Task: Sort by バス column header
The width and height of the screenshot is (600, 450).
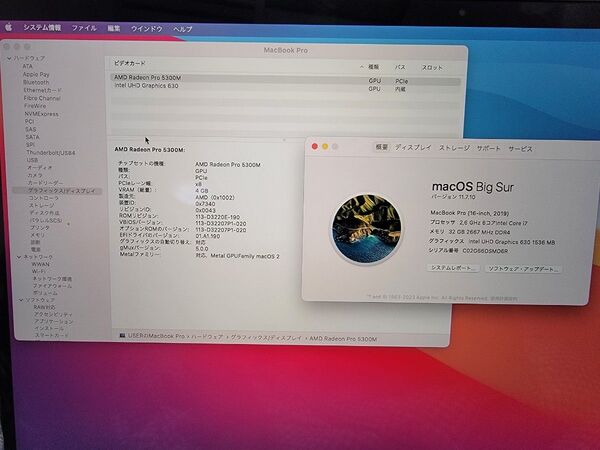Action: click(400, 67)
